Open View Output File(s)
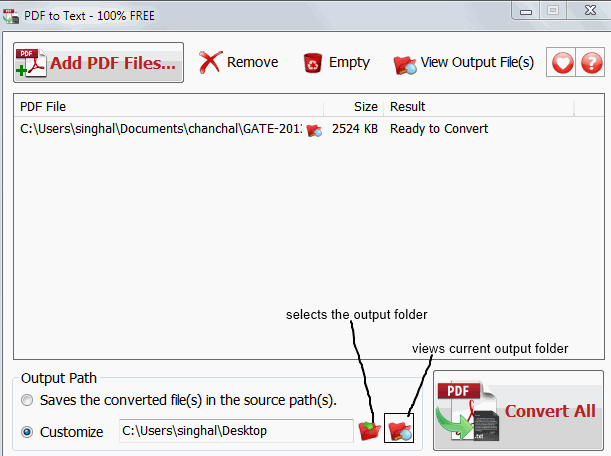Viewport: 611px width, 456px height. point(463,63)
